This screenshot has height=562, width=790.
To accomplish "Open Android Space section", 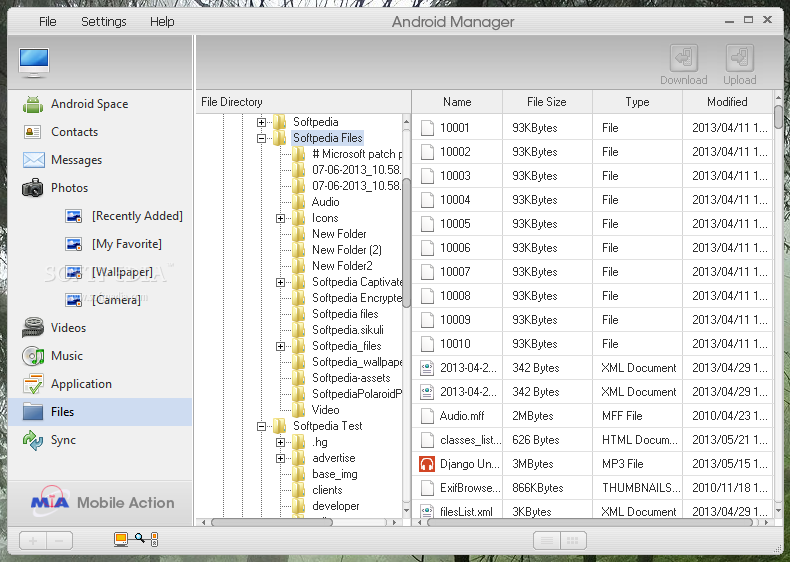I will (x=76, y=104).
